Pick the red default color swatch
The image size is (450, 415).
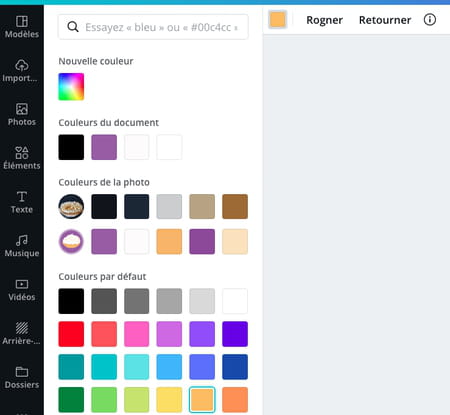click(71, 334)
